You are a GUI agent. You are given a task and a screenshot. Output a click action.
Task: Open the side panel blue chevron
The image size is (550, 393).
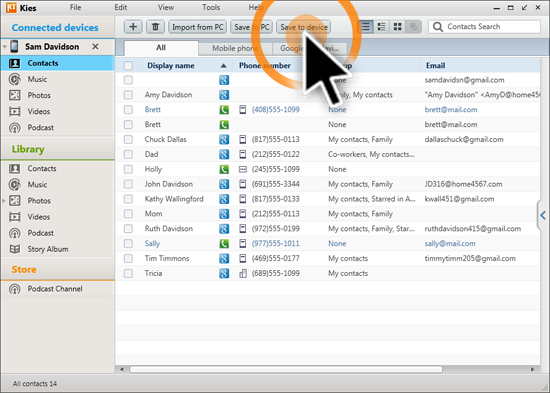click(543, 215)
